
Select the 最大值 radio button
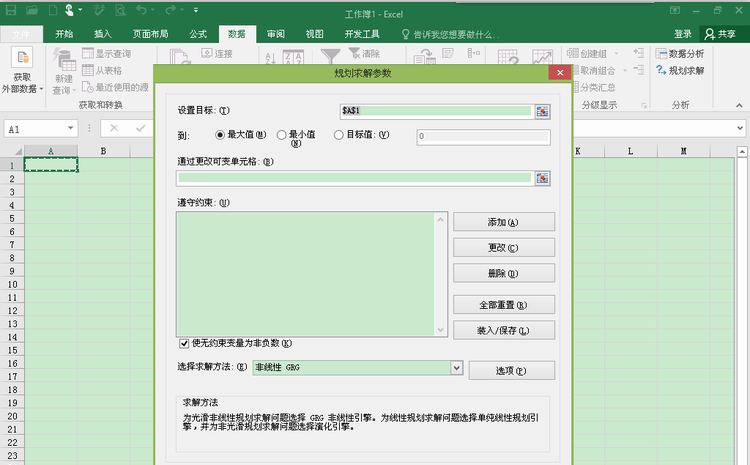pos(220,135)
